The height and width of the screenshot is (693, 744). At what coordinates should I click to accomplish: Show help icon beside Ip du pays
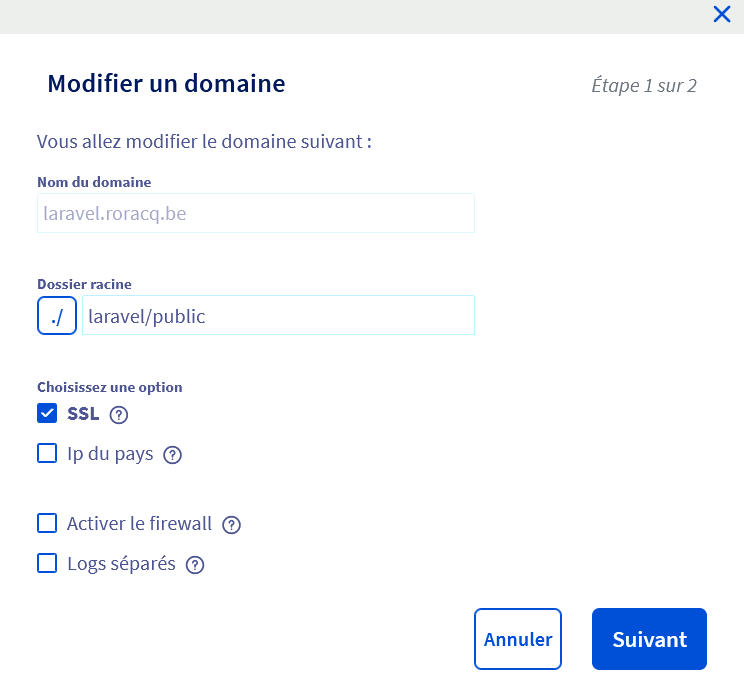coord(172,455)
